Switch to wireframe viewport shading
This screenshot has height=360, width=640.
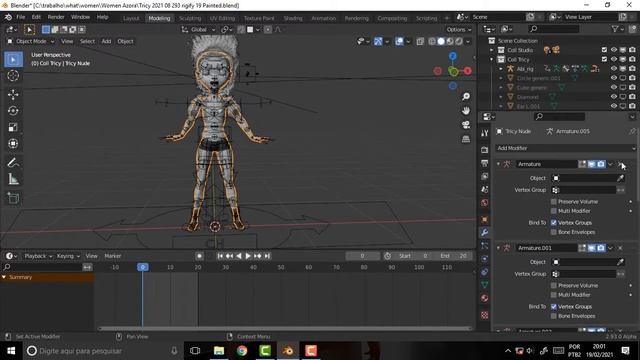tap(432, 41)
